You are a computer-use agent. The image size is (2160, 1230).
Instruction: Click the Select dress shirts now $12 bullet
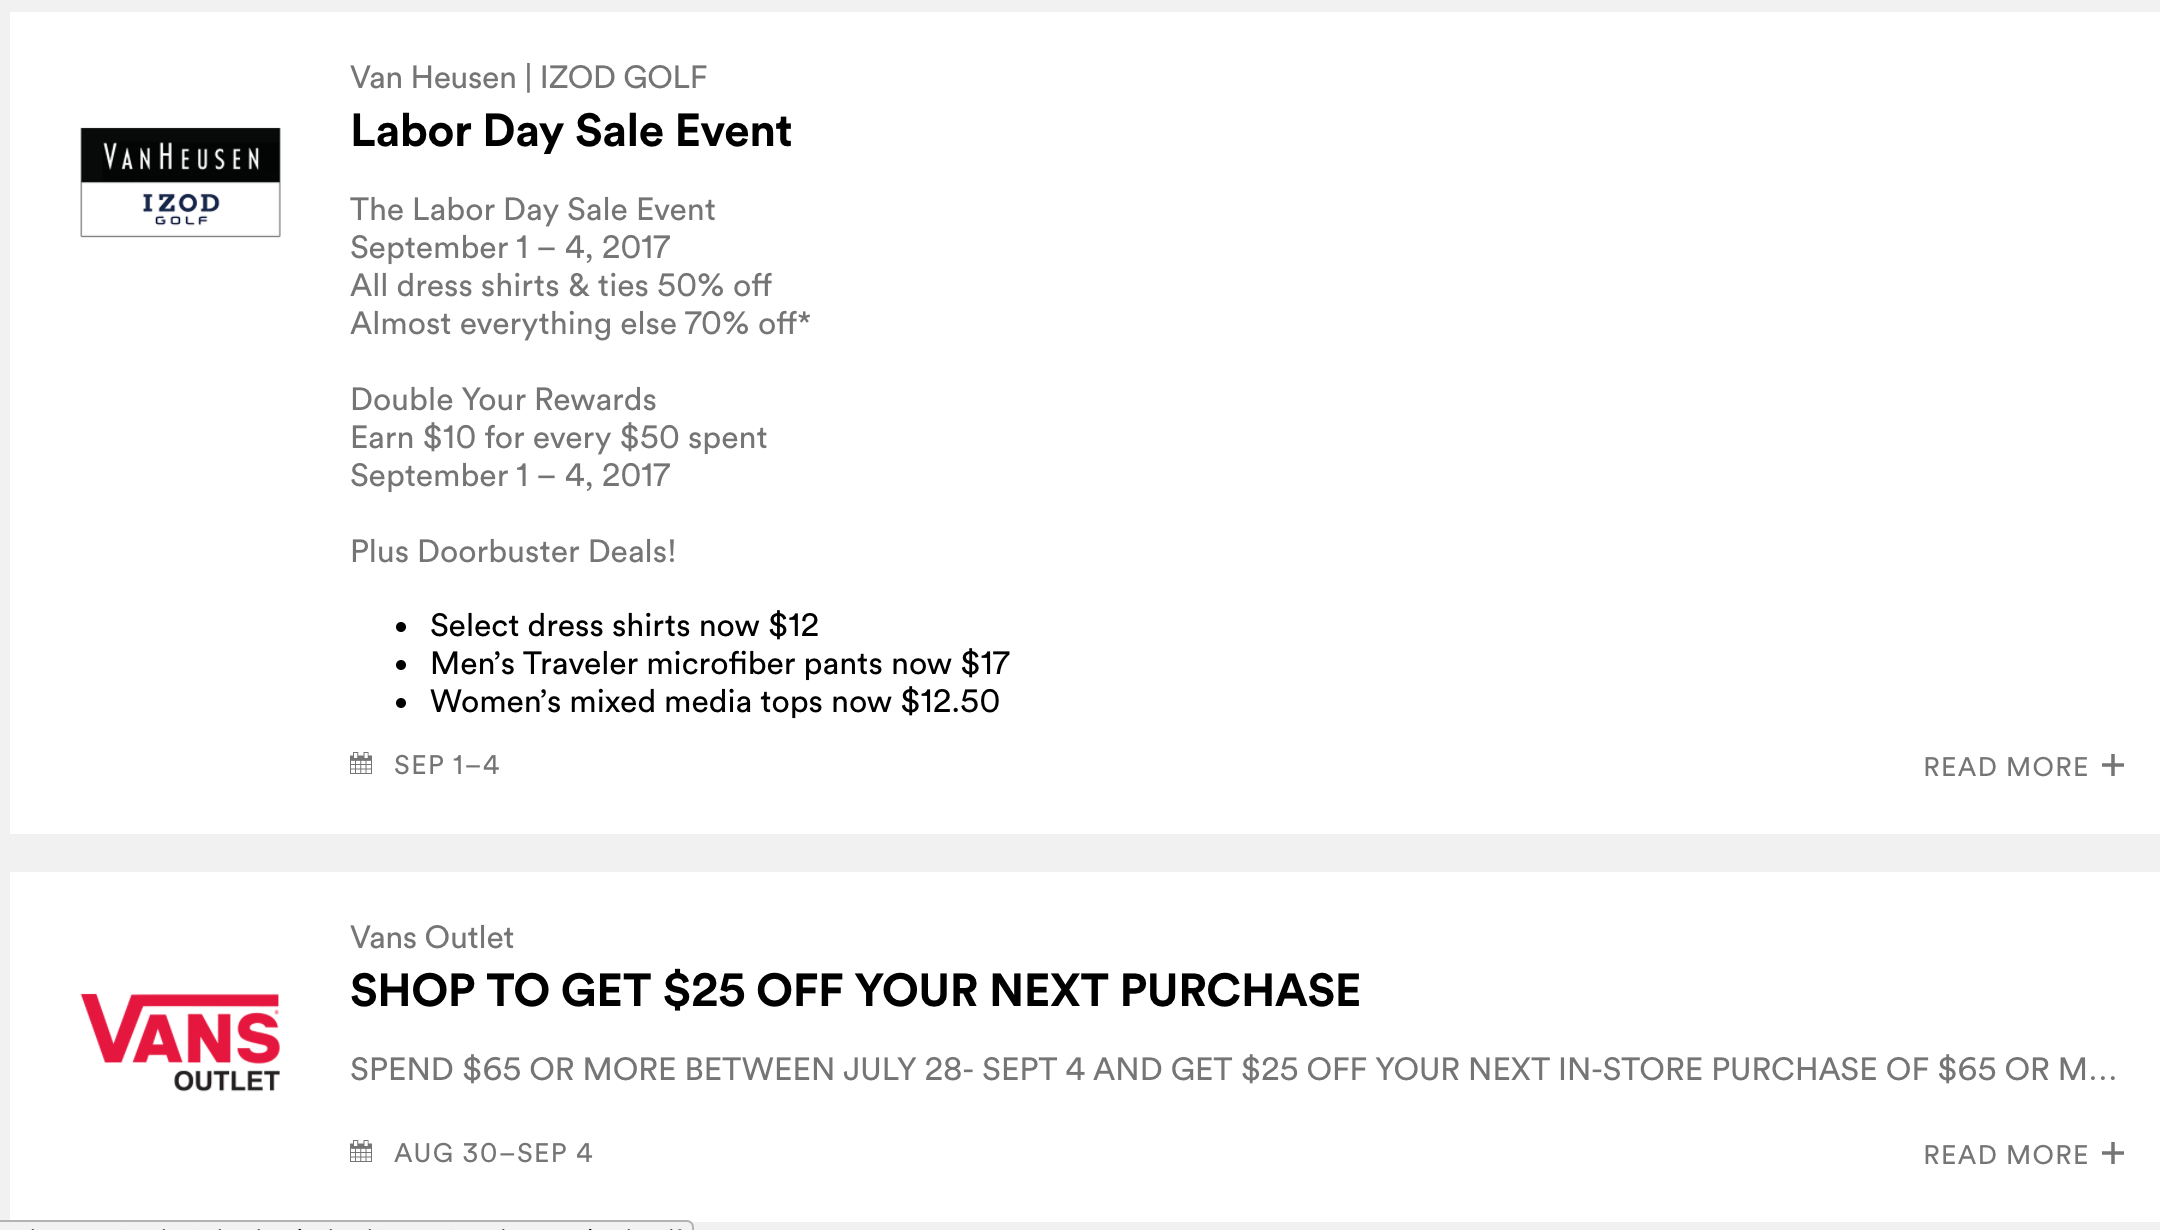pyautogui.click(x=624, y=625)
